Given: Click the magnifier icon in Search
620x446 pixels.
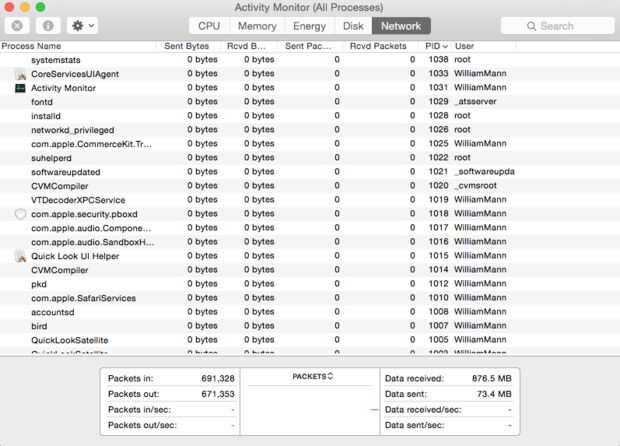Looking at the screenshot, I should [x=531, y=26].
